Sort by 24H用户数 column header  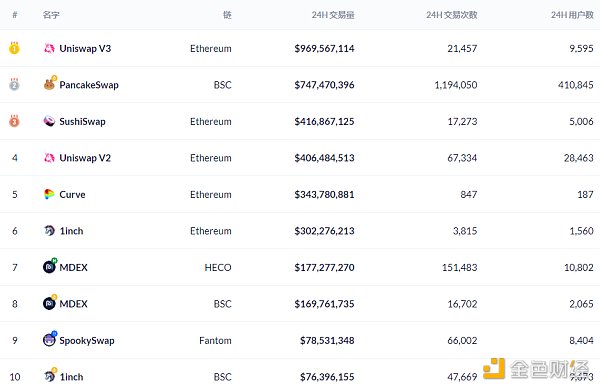572,15
